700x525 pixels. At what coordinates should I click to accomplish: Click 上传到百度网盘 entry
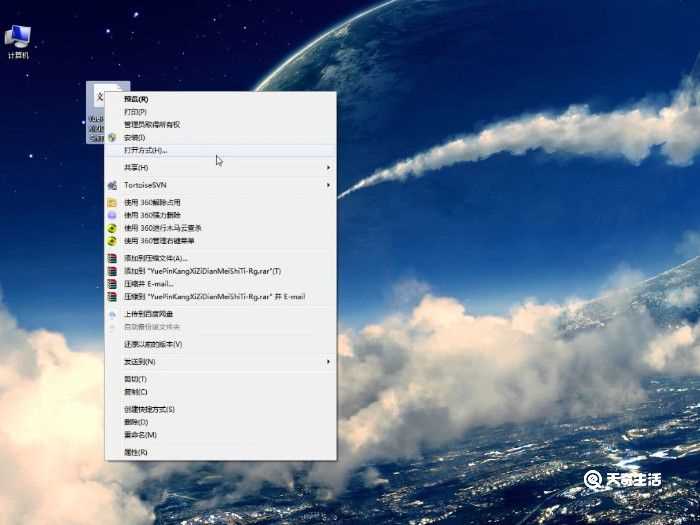coord(221,314)
